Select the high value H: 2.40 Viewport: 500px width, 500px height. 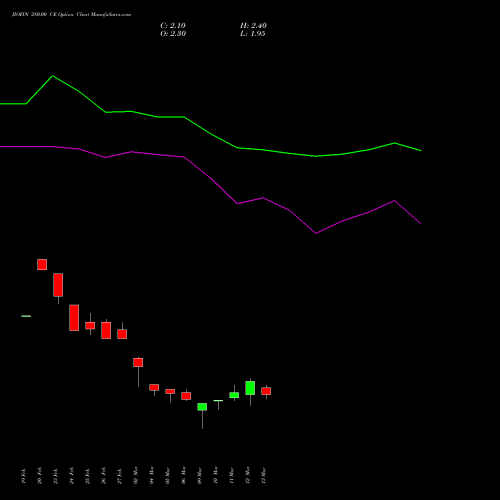pyautogui.click(x=253, y=26)
